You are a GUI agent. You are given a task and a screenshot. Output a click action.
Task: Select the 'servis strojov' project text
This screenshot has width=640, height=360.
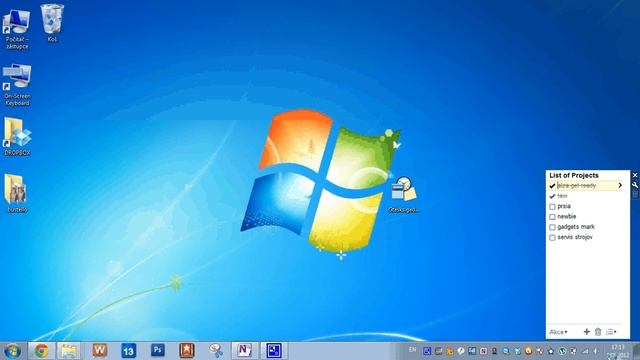(x=575, y=237)
